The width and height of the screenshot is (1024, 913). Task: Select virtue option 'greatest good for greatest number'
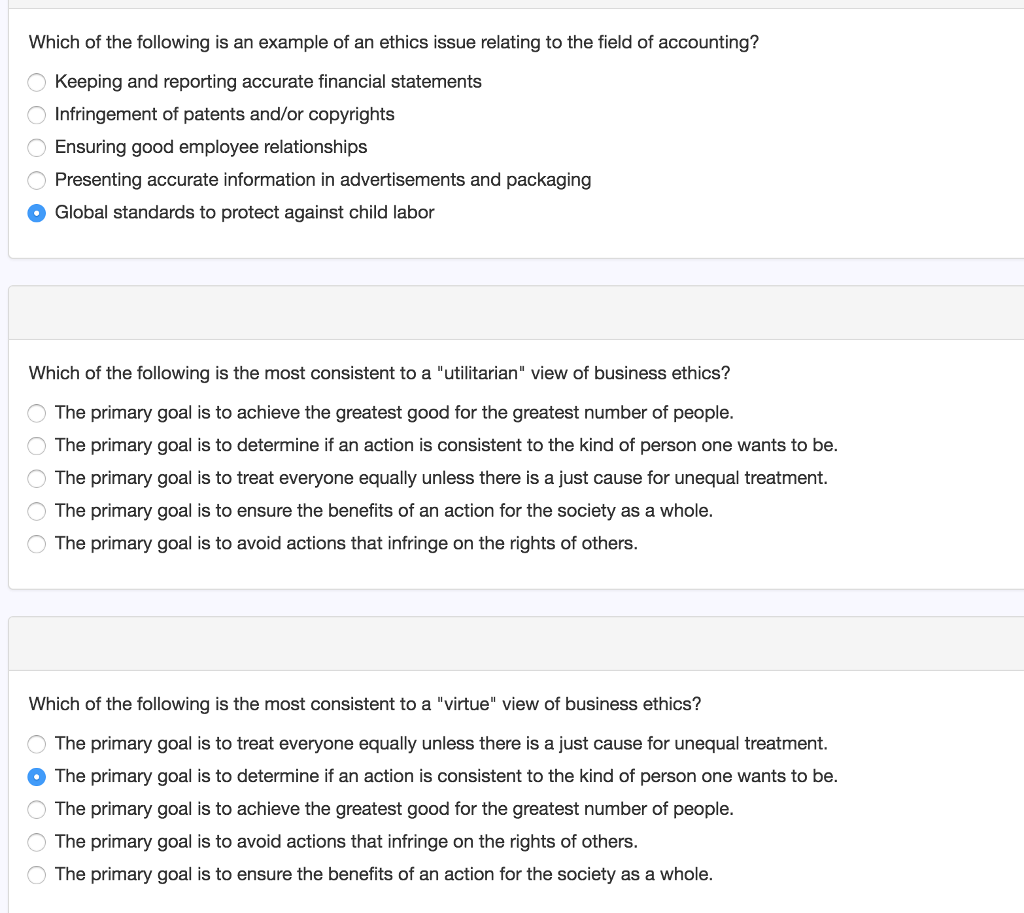pos(37,809)
